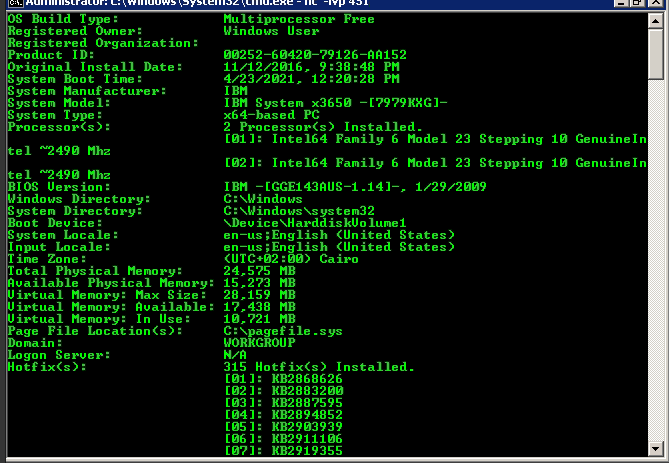
Task: Click the available physical memory '15,273 MB'
Action: tap(259, 283)
